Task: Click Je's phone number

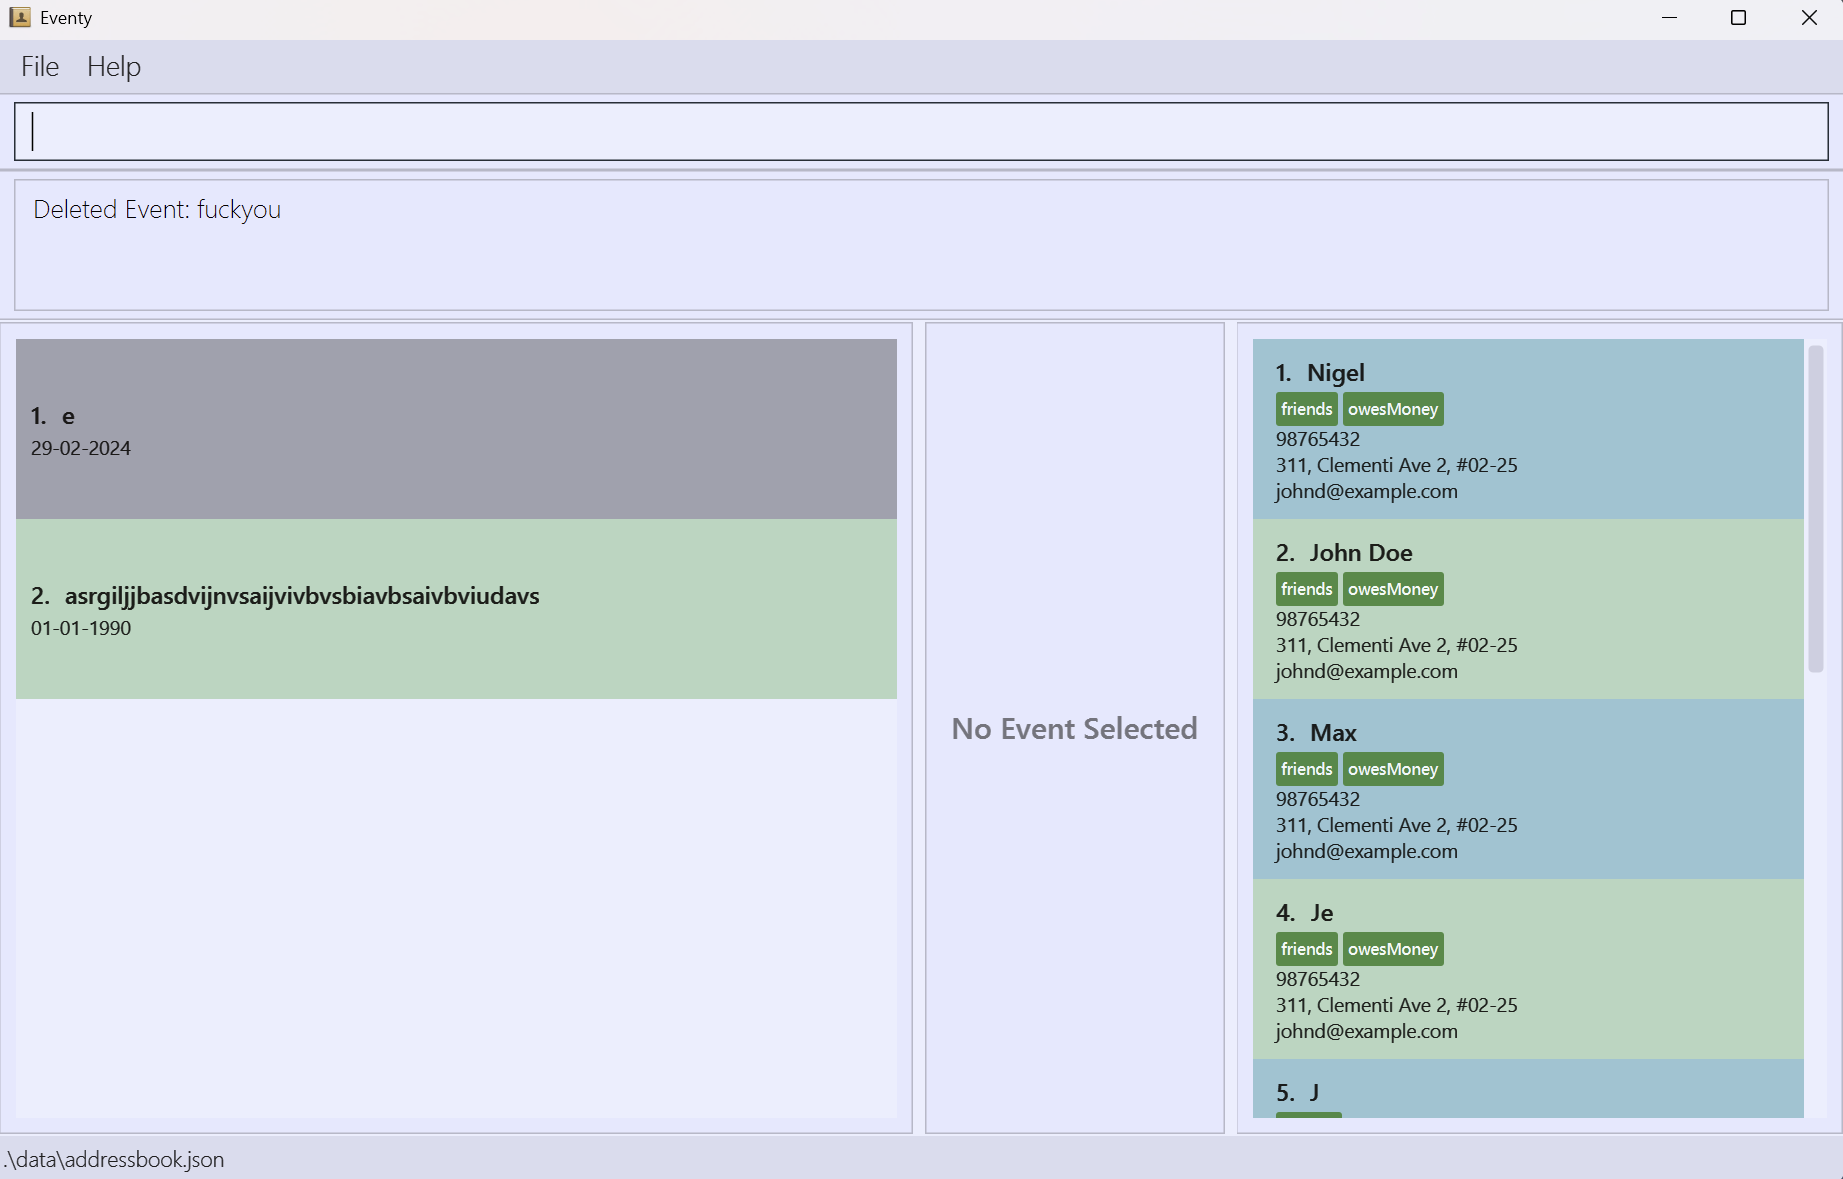Action: click(1318, 979)
